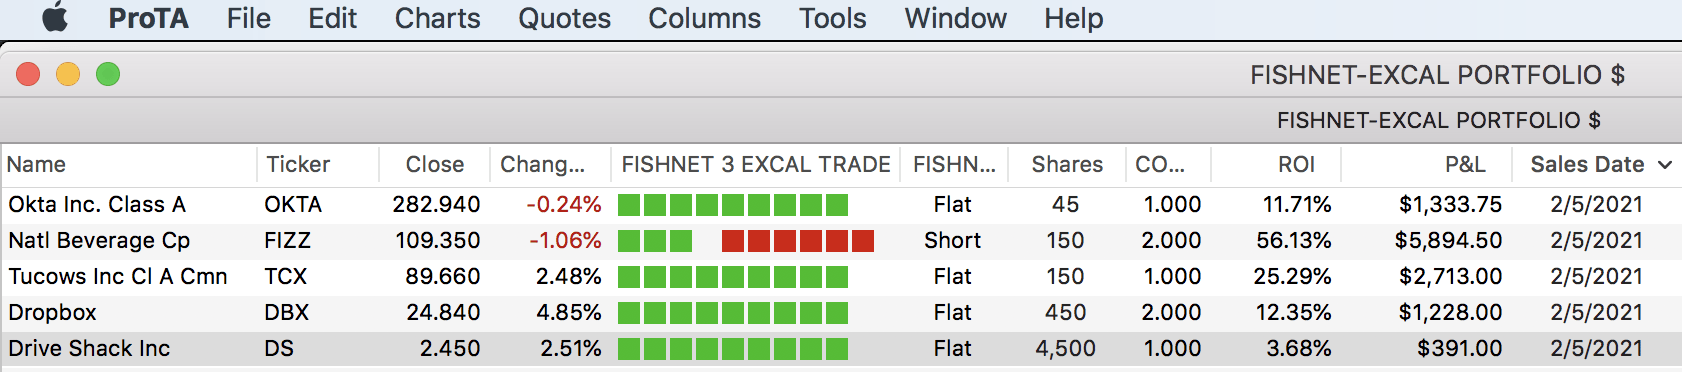
Task: Select the Drive Shack Inc row name
Action: (x=89, y=348)
